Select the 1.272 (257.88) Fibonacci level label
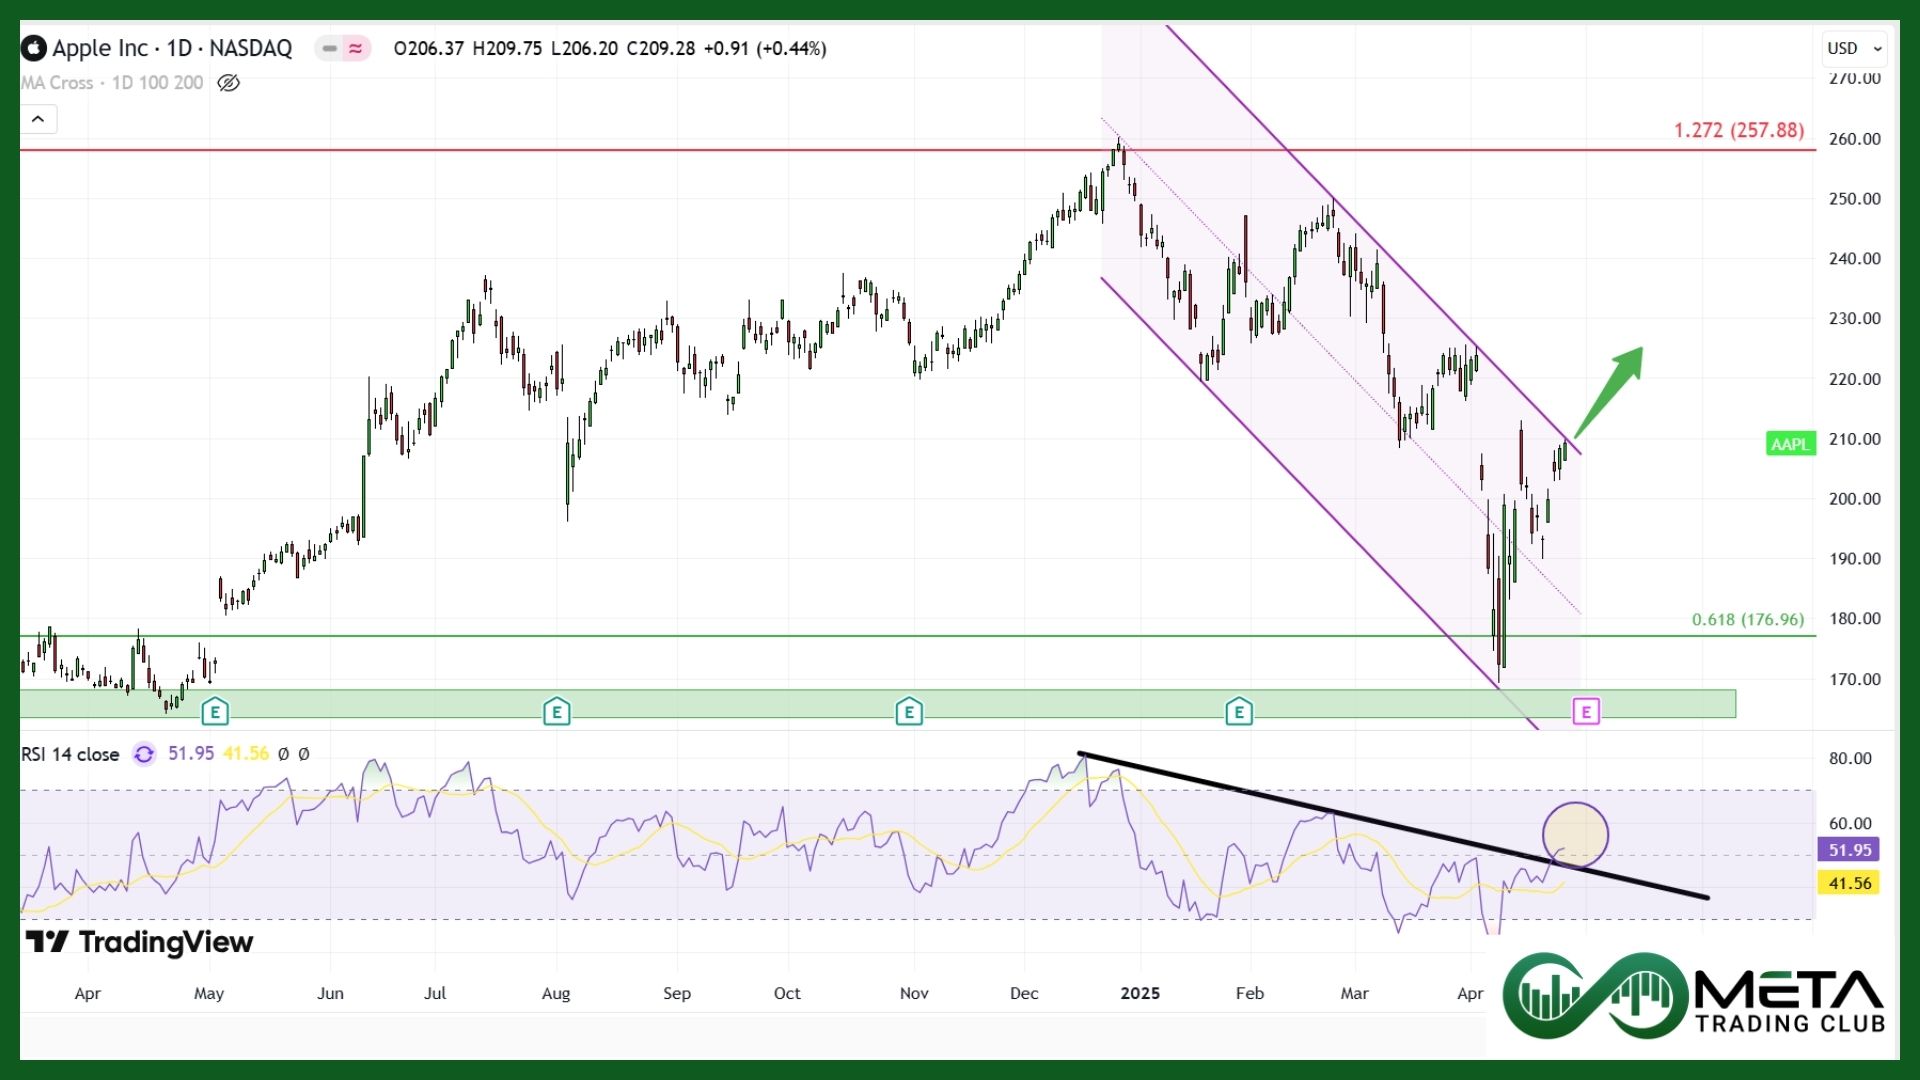This screenshot has height=1080, width=1920. tap(1739, 130)
